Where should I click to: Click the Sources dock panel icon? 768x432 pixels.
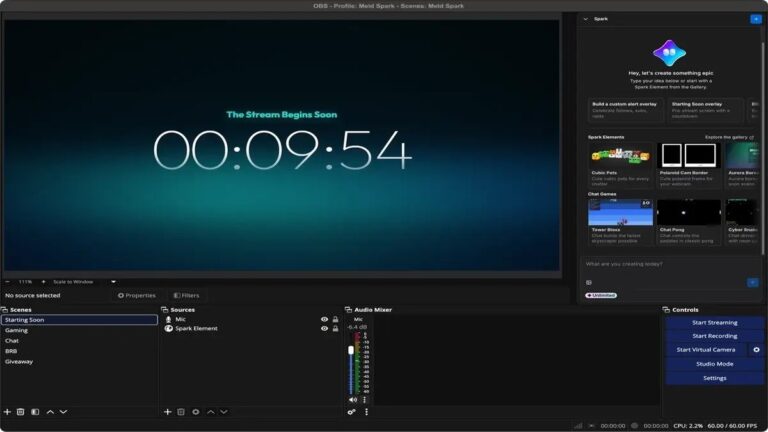165,310
